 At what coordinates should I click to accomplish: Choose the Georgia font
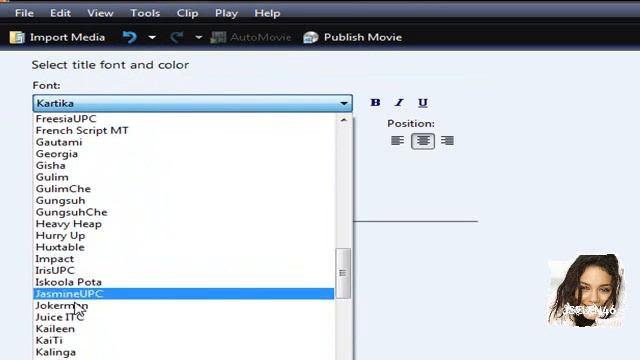[183, 154]
